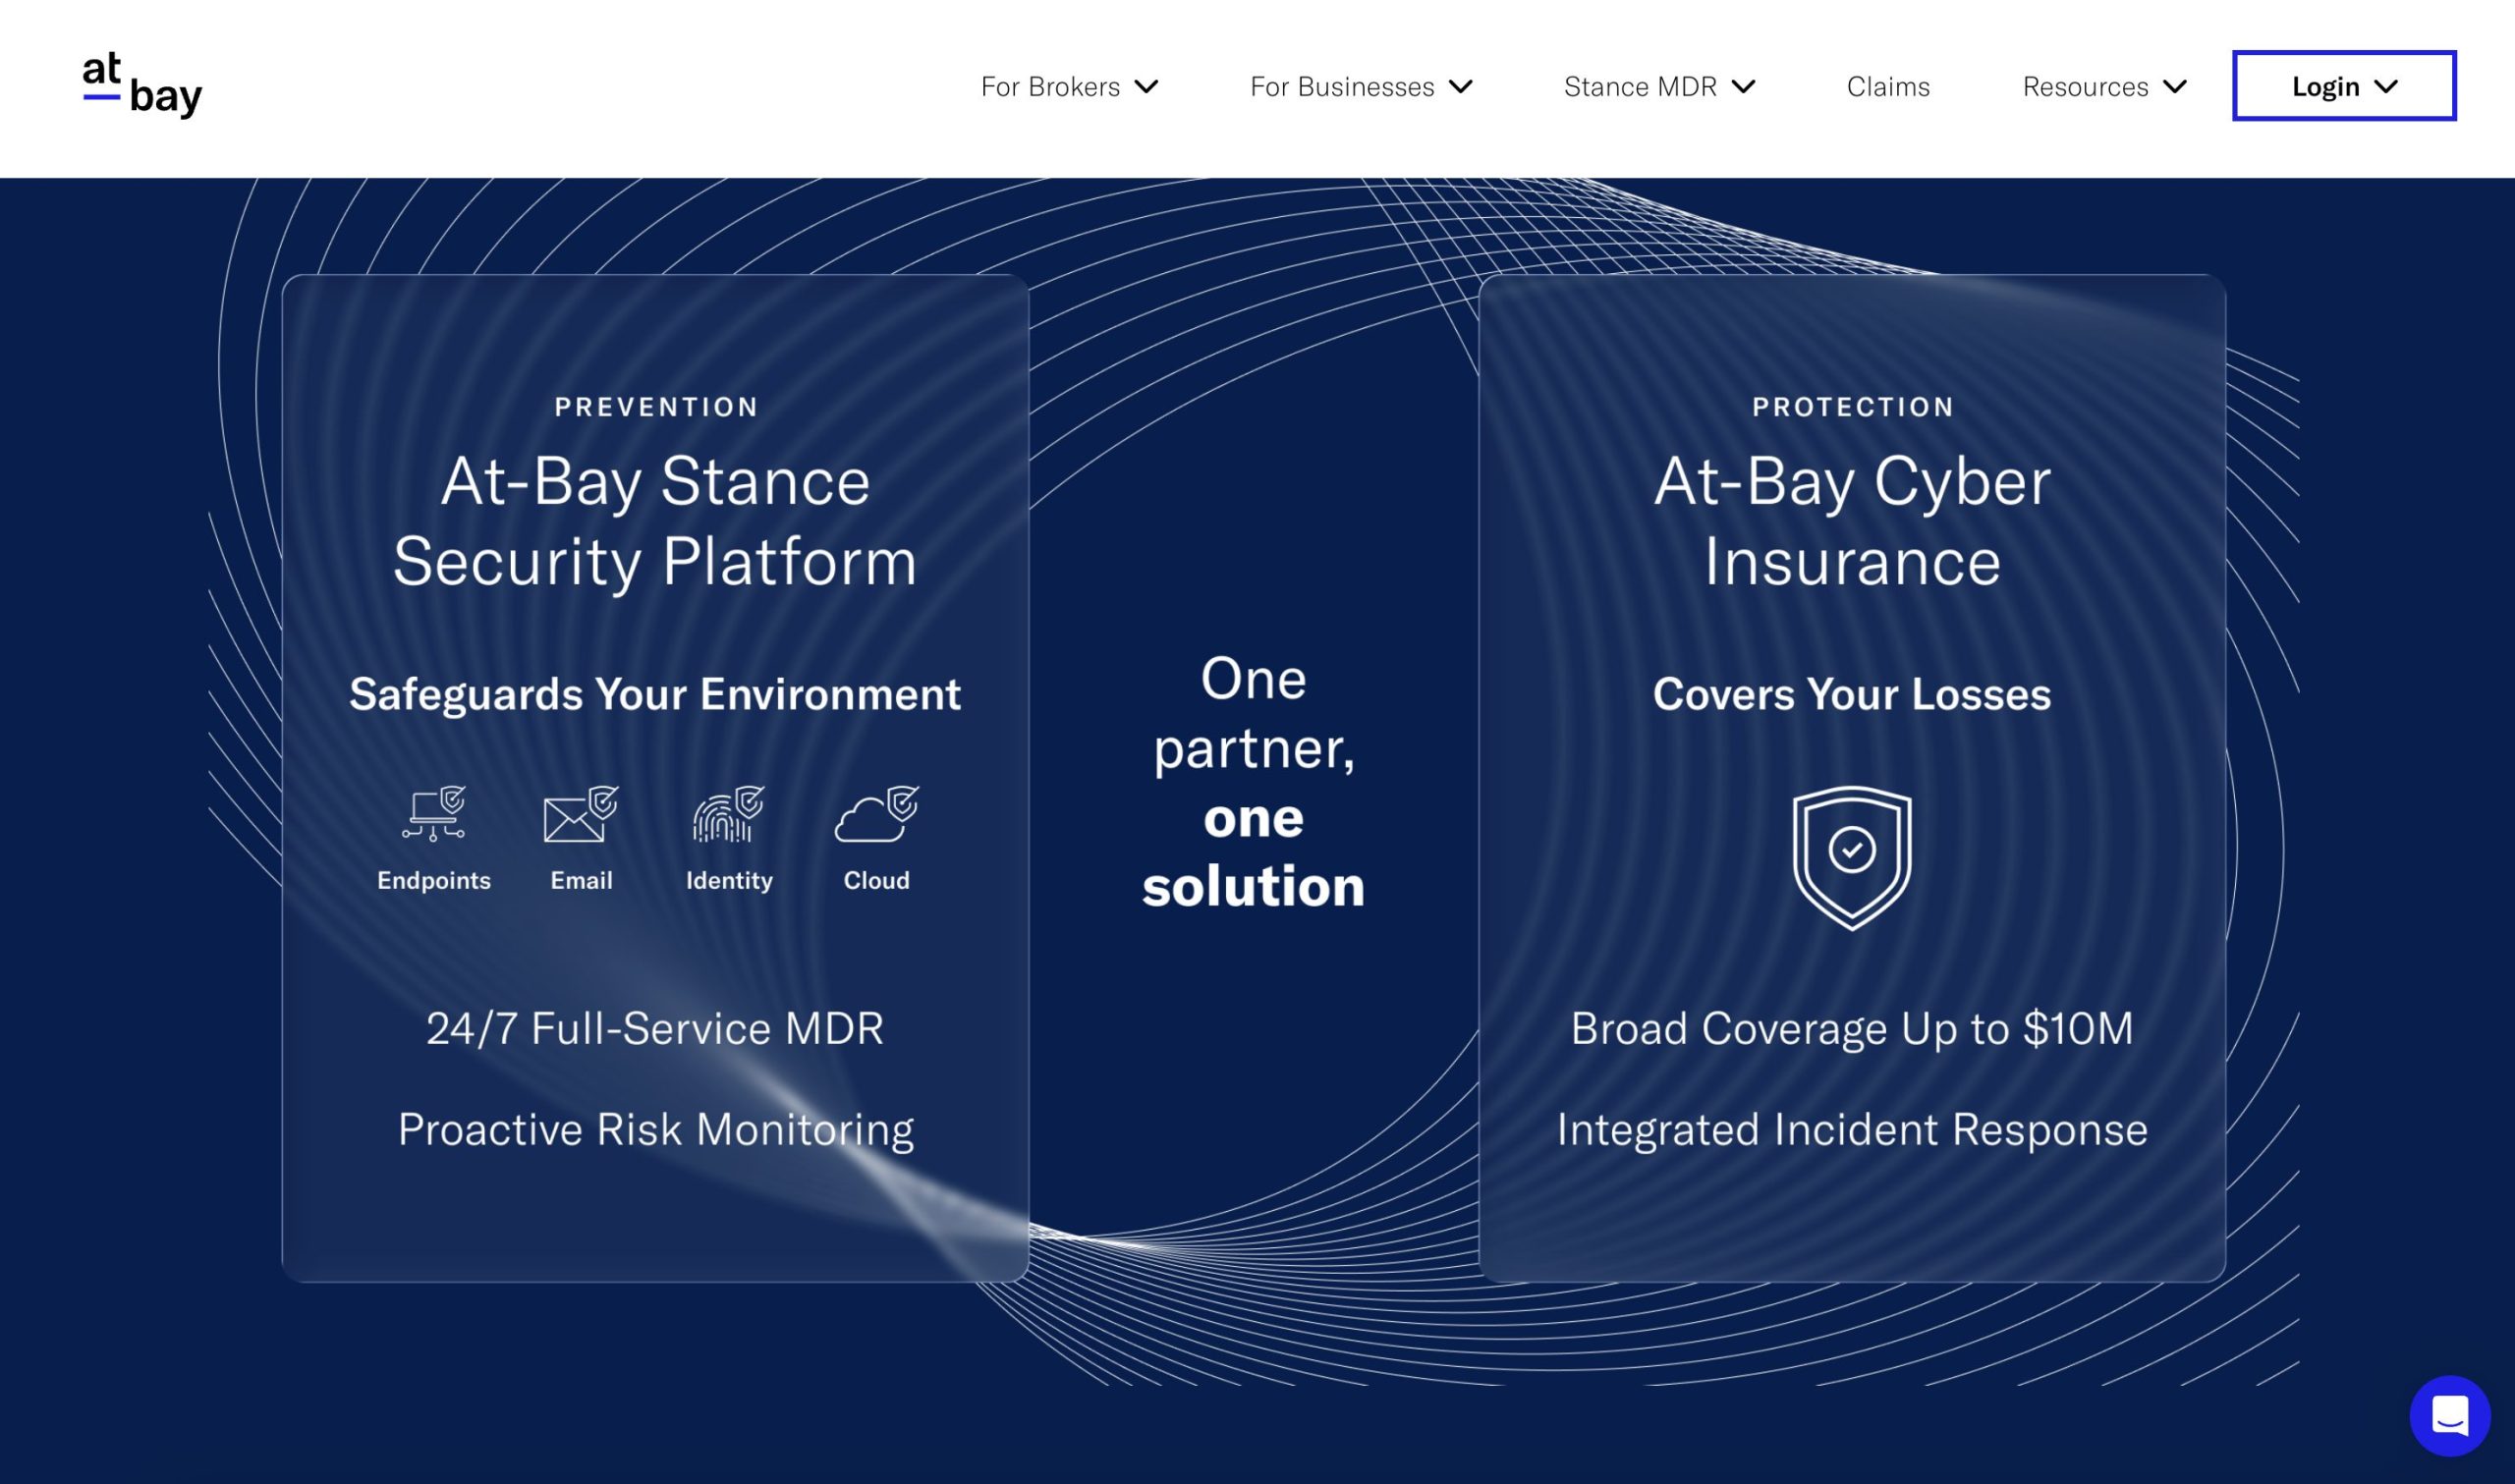The width and height of the screenshot is (2515, 1484).
Task: Open the For Brokers menu
Action: [1069, 87]
